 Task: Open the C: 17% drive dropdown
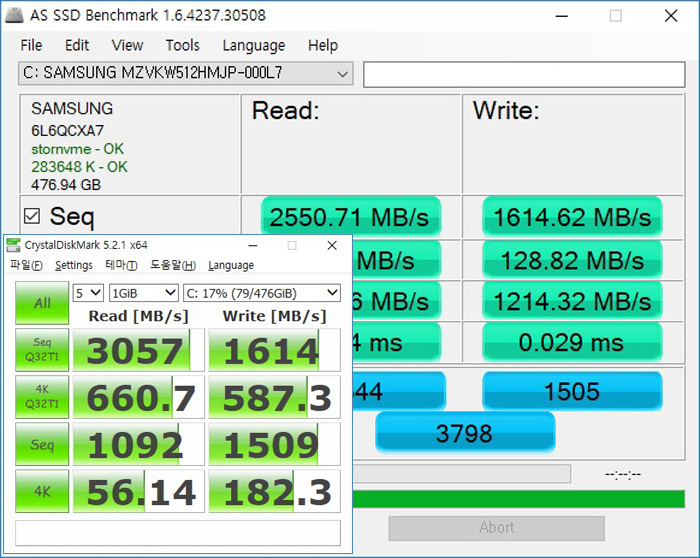click(x=262, y=293)
